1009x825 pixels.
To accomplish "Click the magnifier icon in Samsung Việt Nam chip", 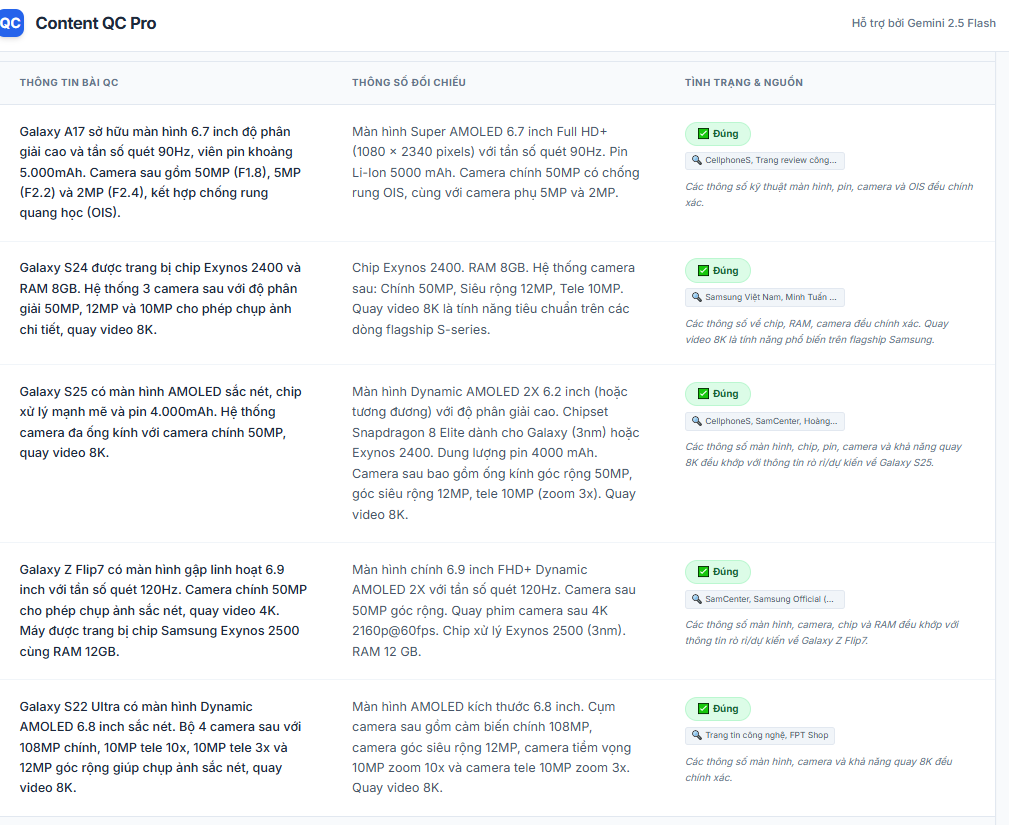I will pyautogui.click(x=696, y=297).
